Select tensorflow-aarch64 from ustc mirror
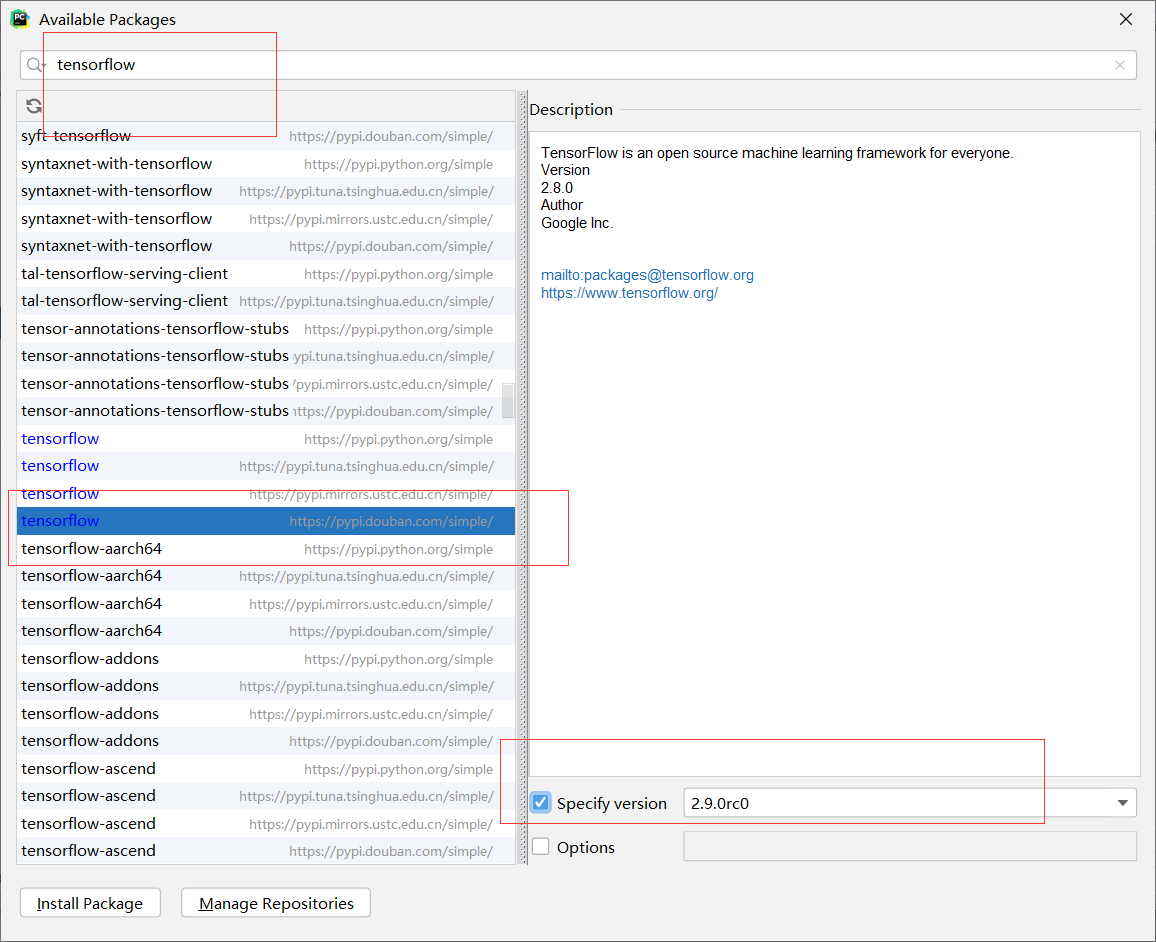 pos(265,604)
